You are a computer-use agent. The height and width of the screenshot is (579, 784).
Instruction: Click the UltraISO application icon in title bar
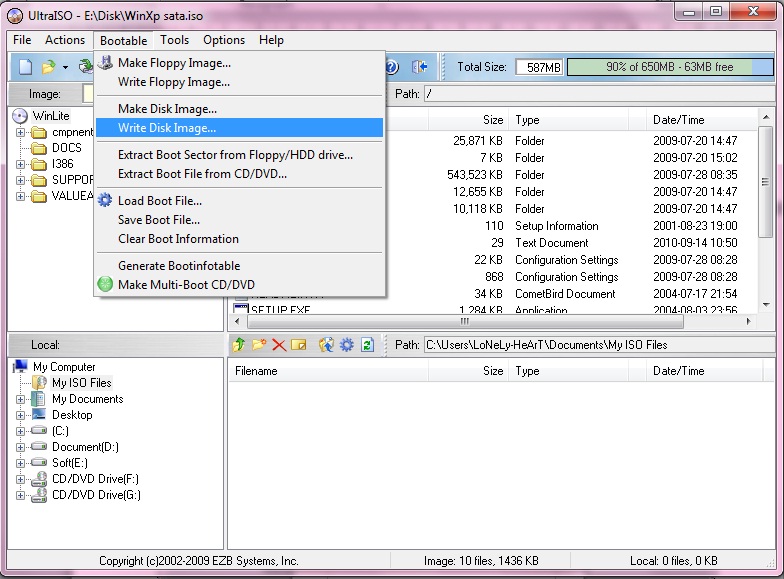pyautogui.click(x=15, y=16)
